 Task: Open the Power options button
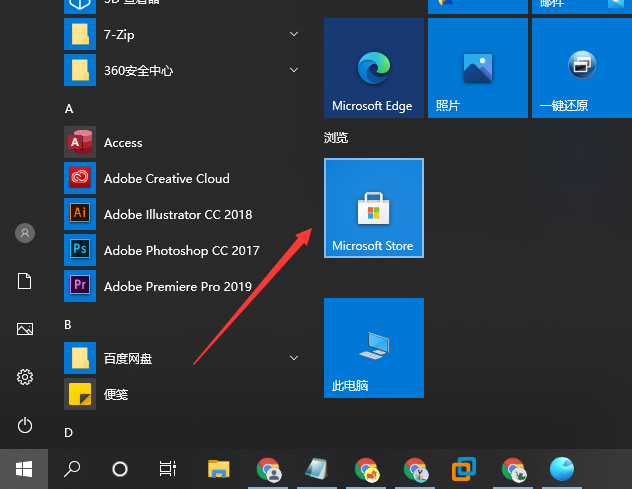(x=25, y=425)
